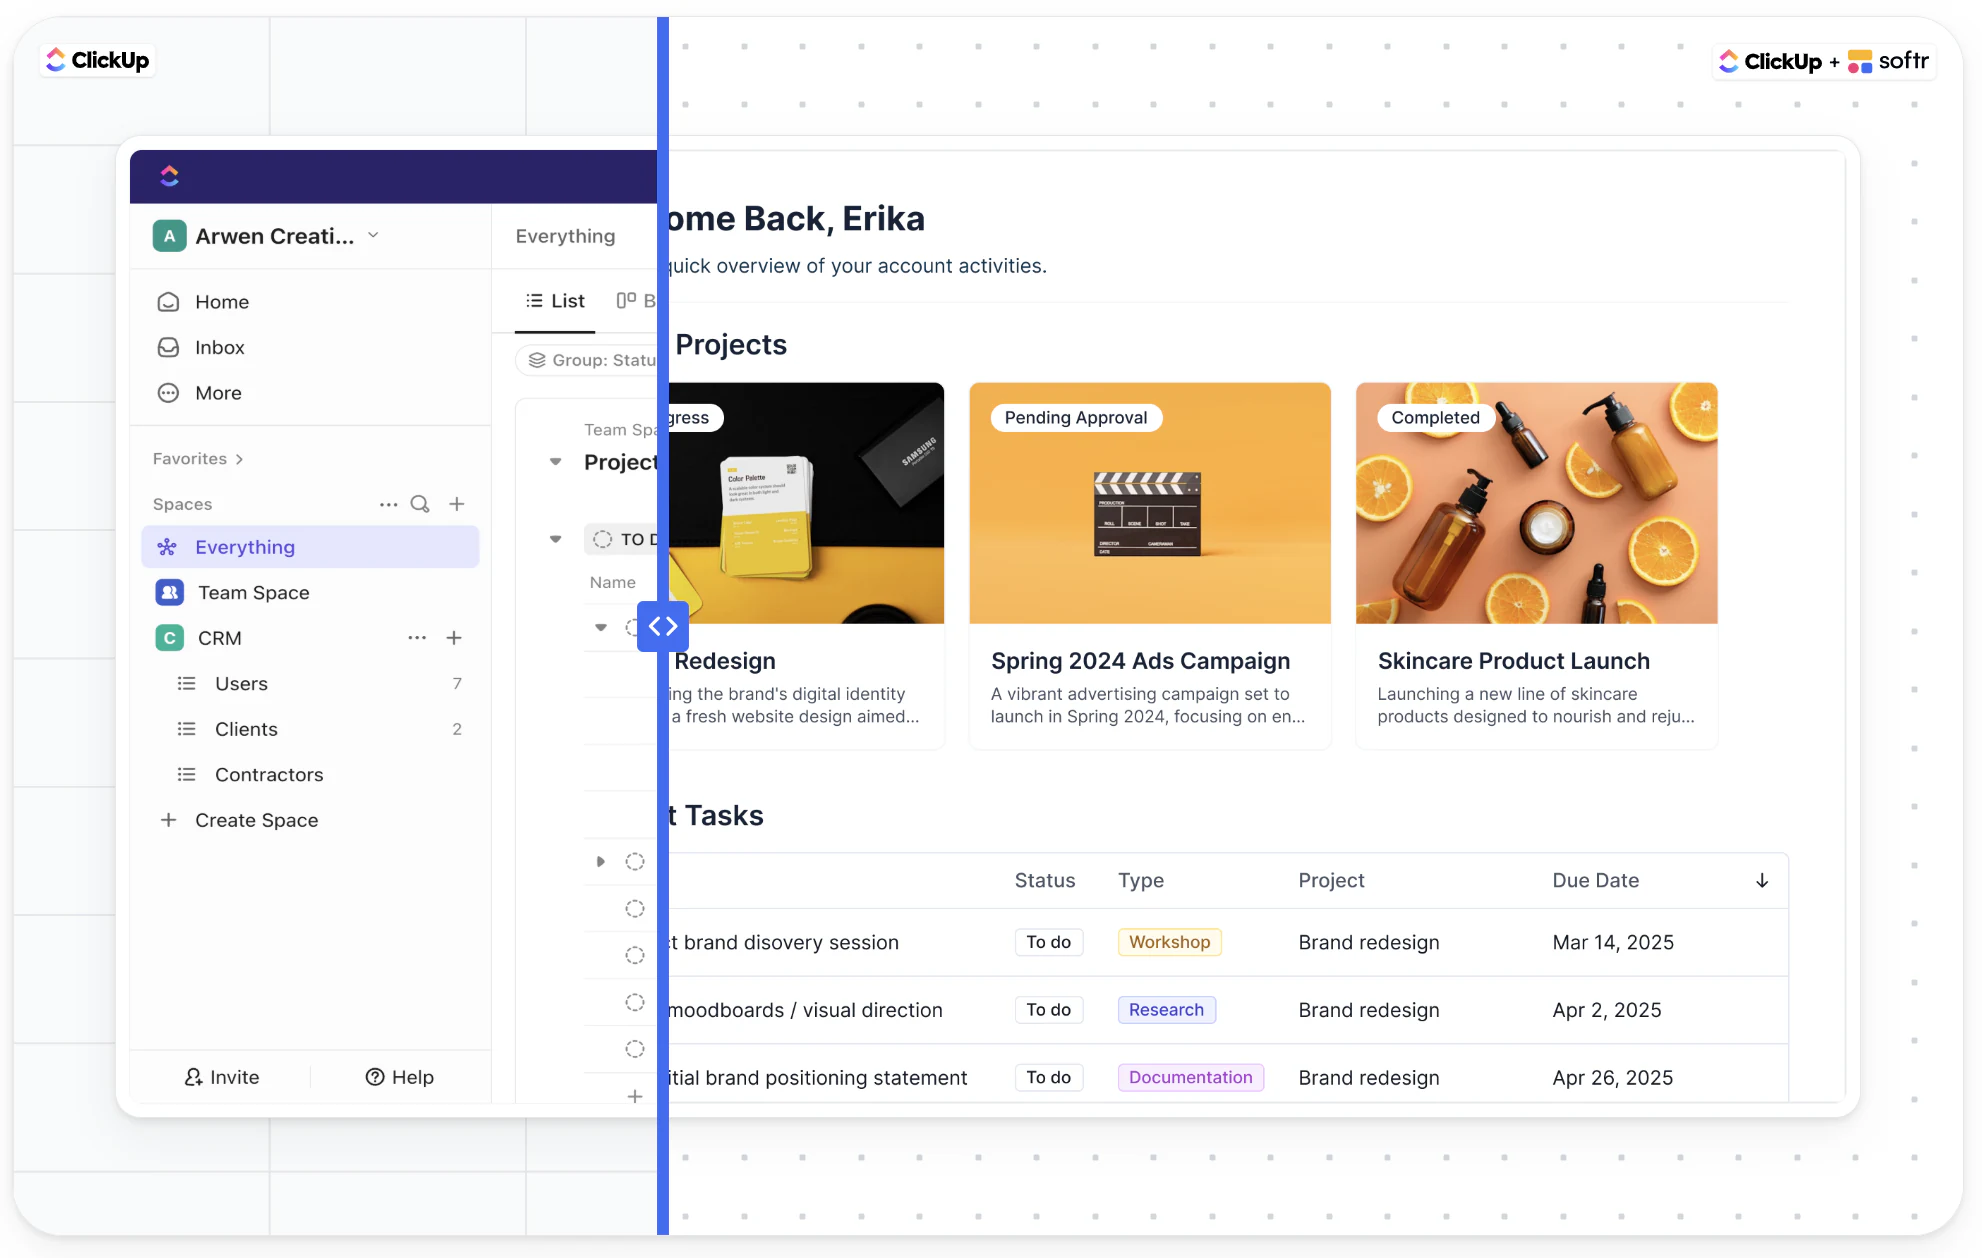The width and height of the screenshot is (1982, 1258).
Task: Click the ClickUp + softr logo badge
Action: point(1824,61)
